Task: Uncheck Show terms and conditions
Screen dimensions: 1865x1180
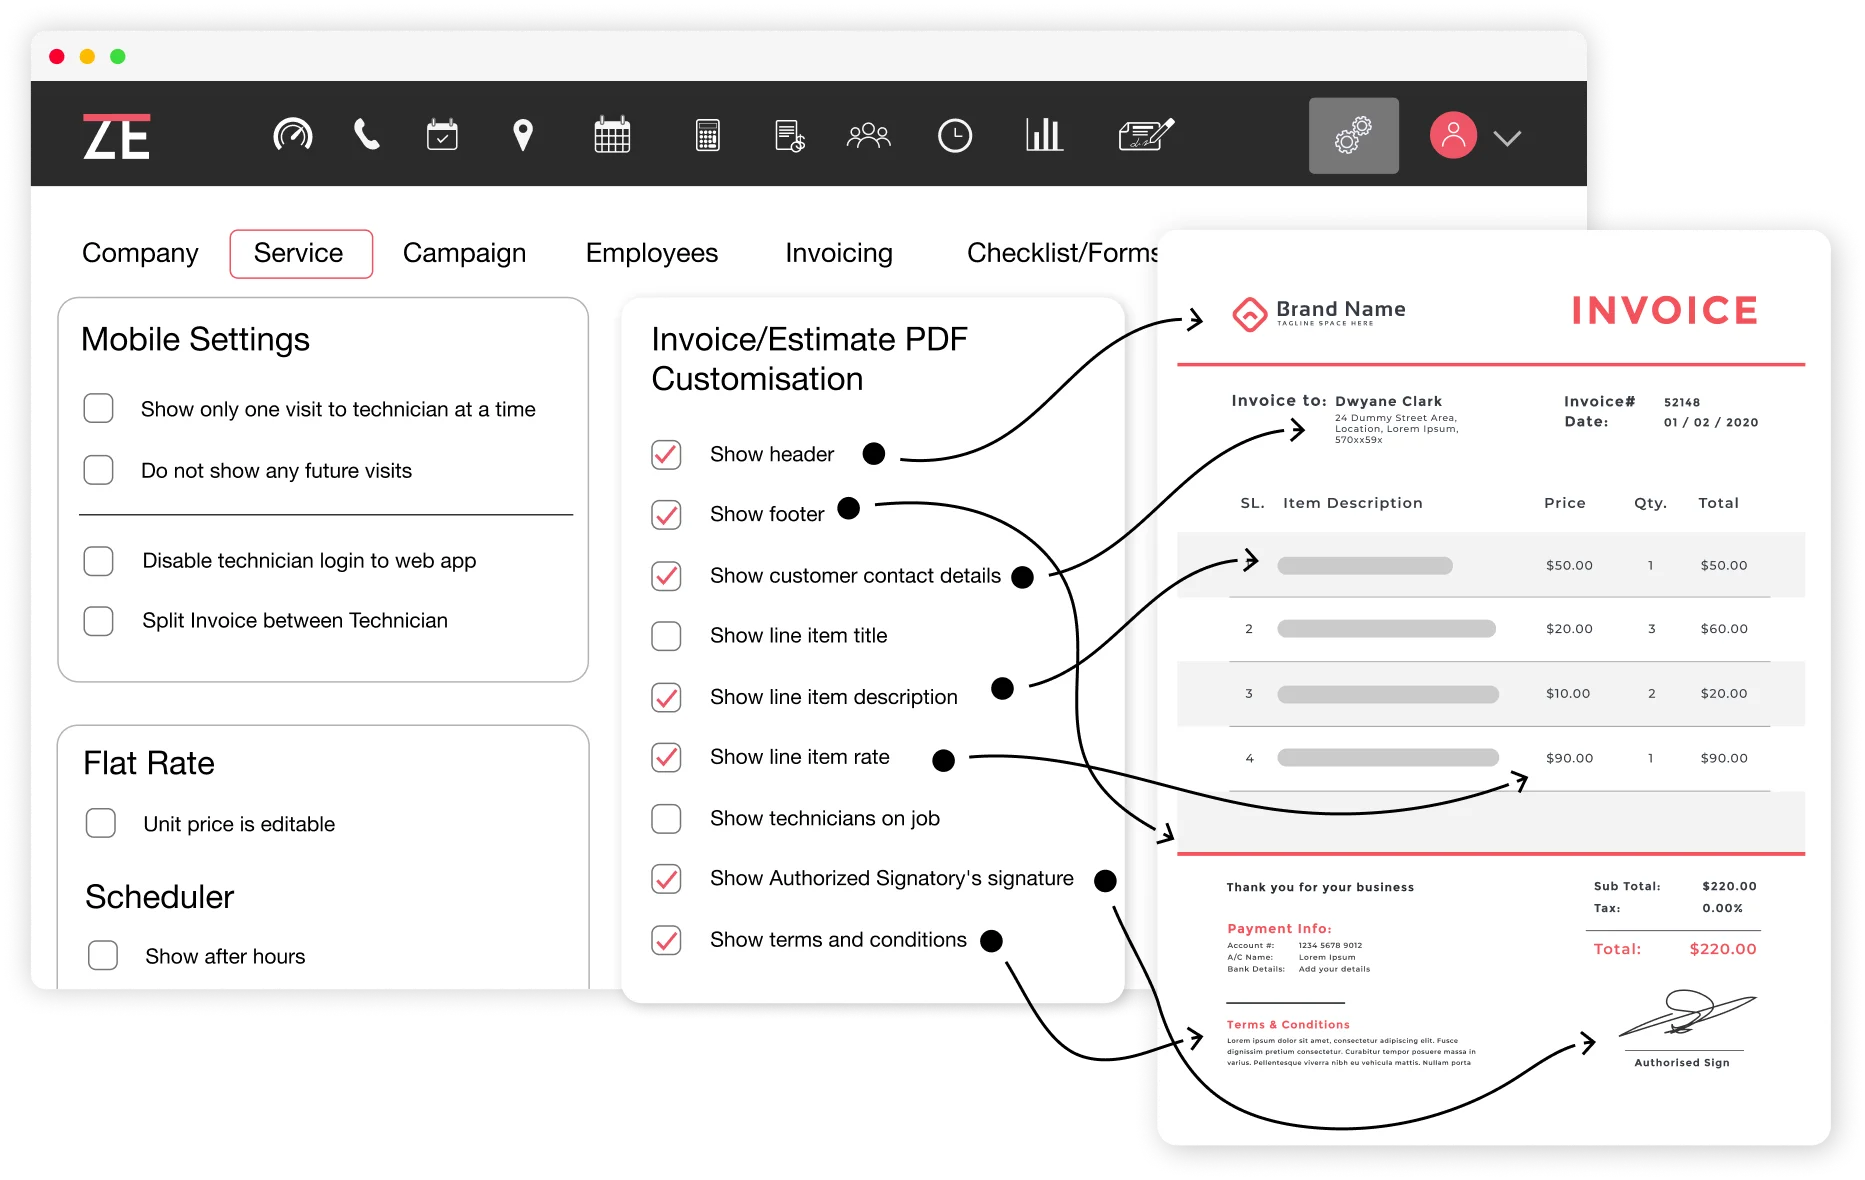Action: 666,940
